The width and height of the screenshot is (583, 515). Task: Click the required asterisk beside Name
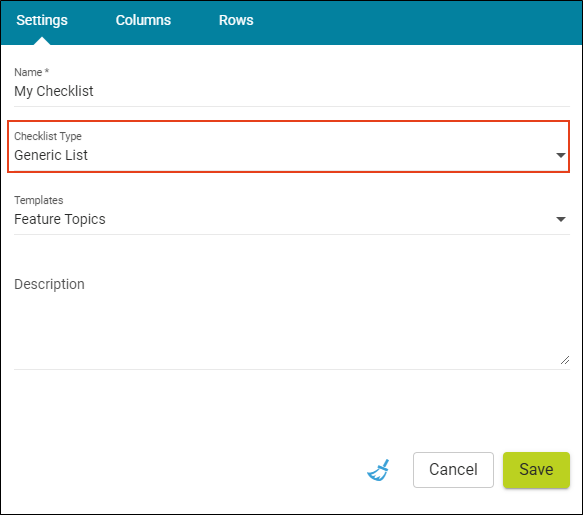(47, 71)
